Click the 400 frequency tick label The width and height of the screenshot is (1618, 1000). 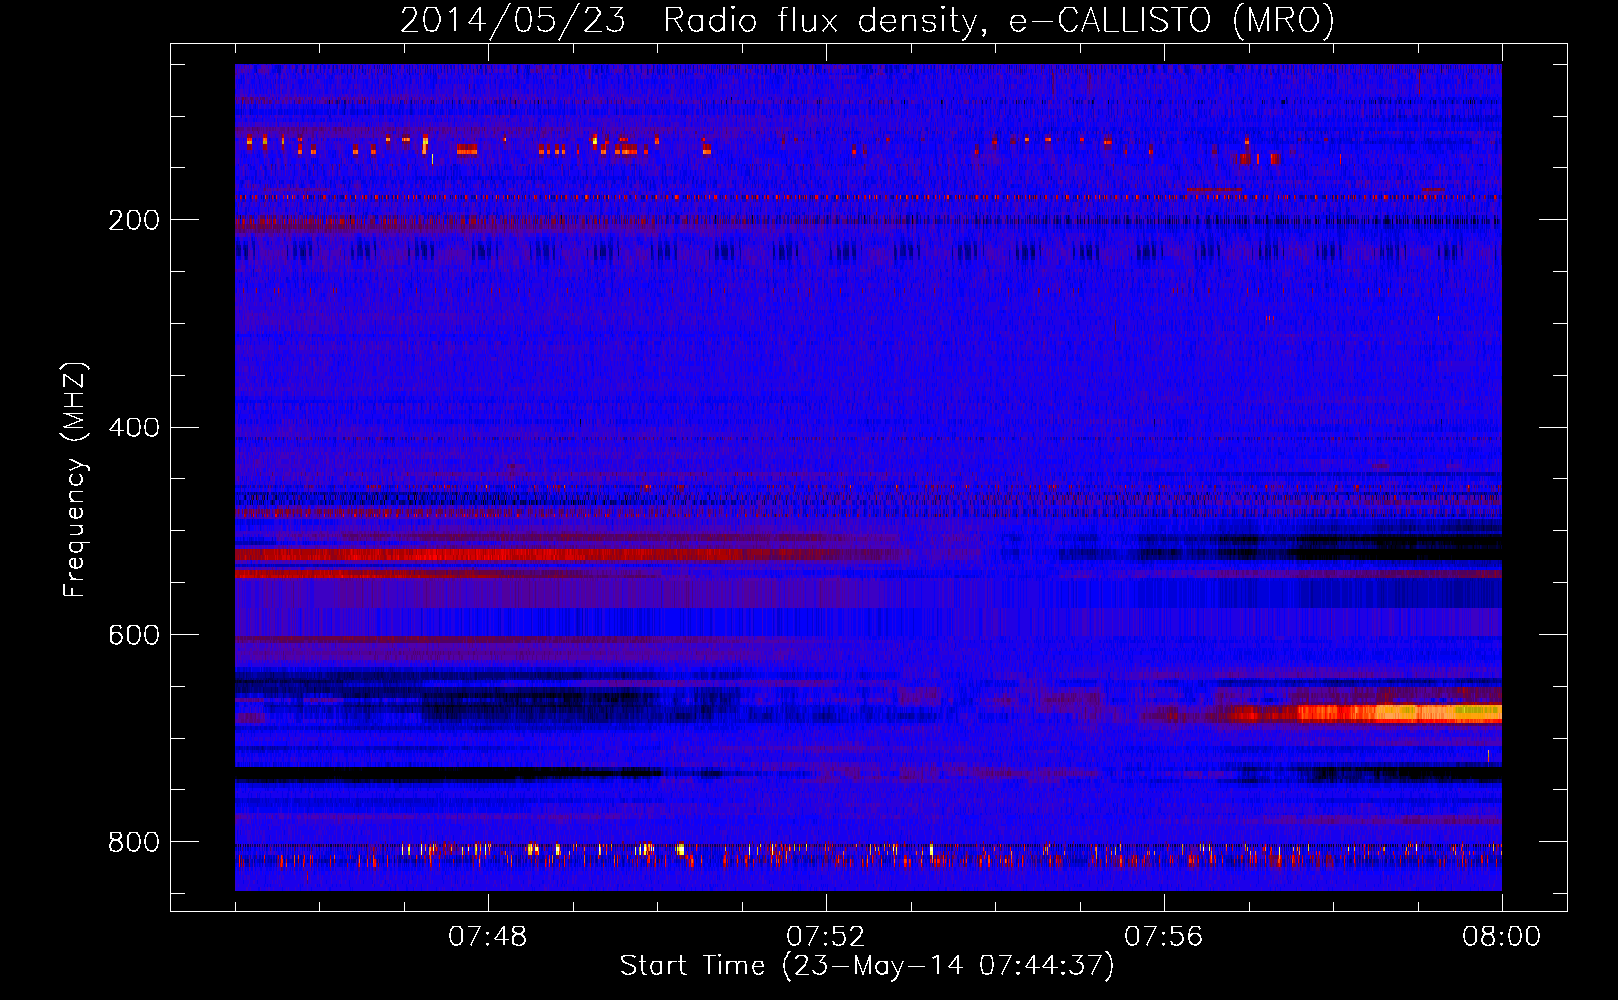(x=134, y=428)
